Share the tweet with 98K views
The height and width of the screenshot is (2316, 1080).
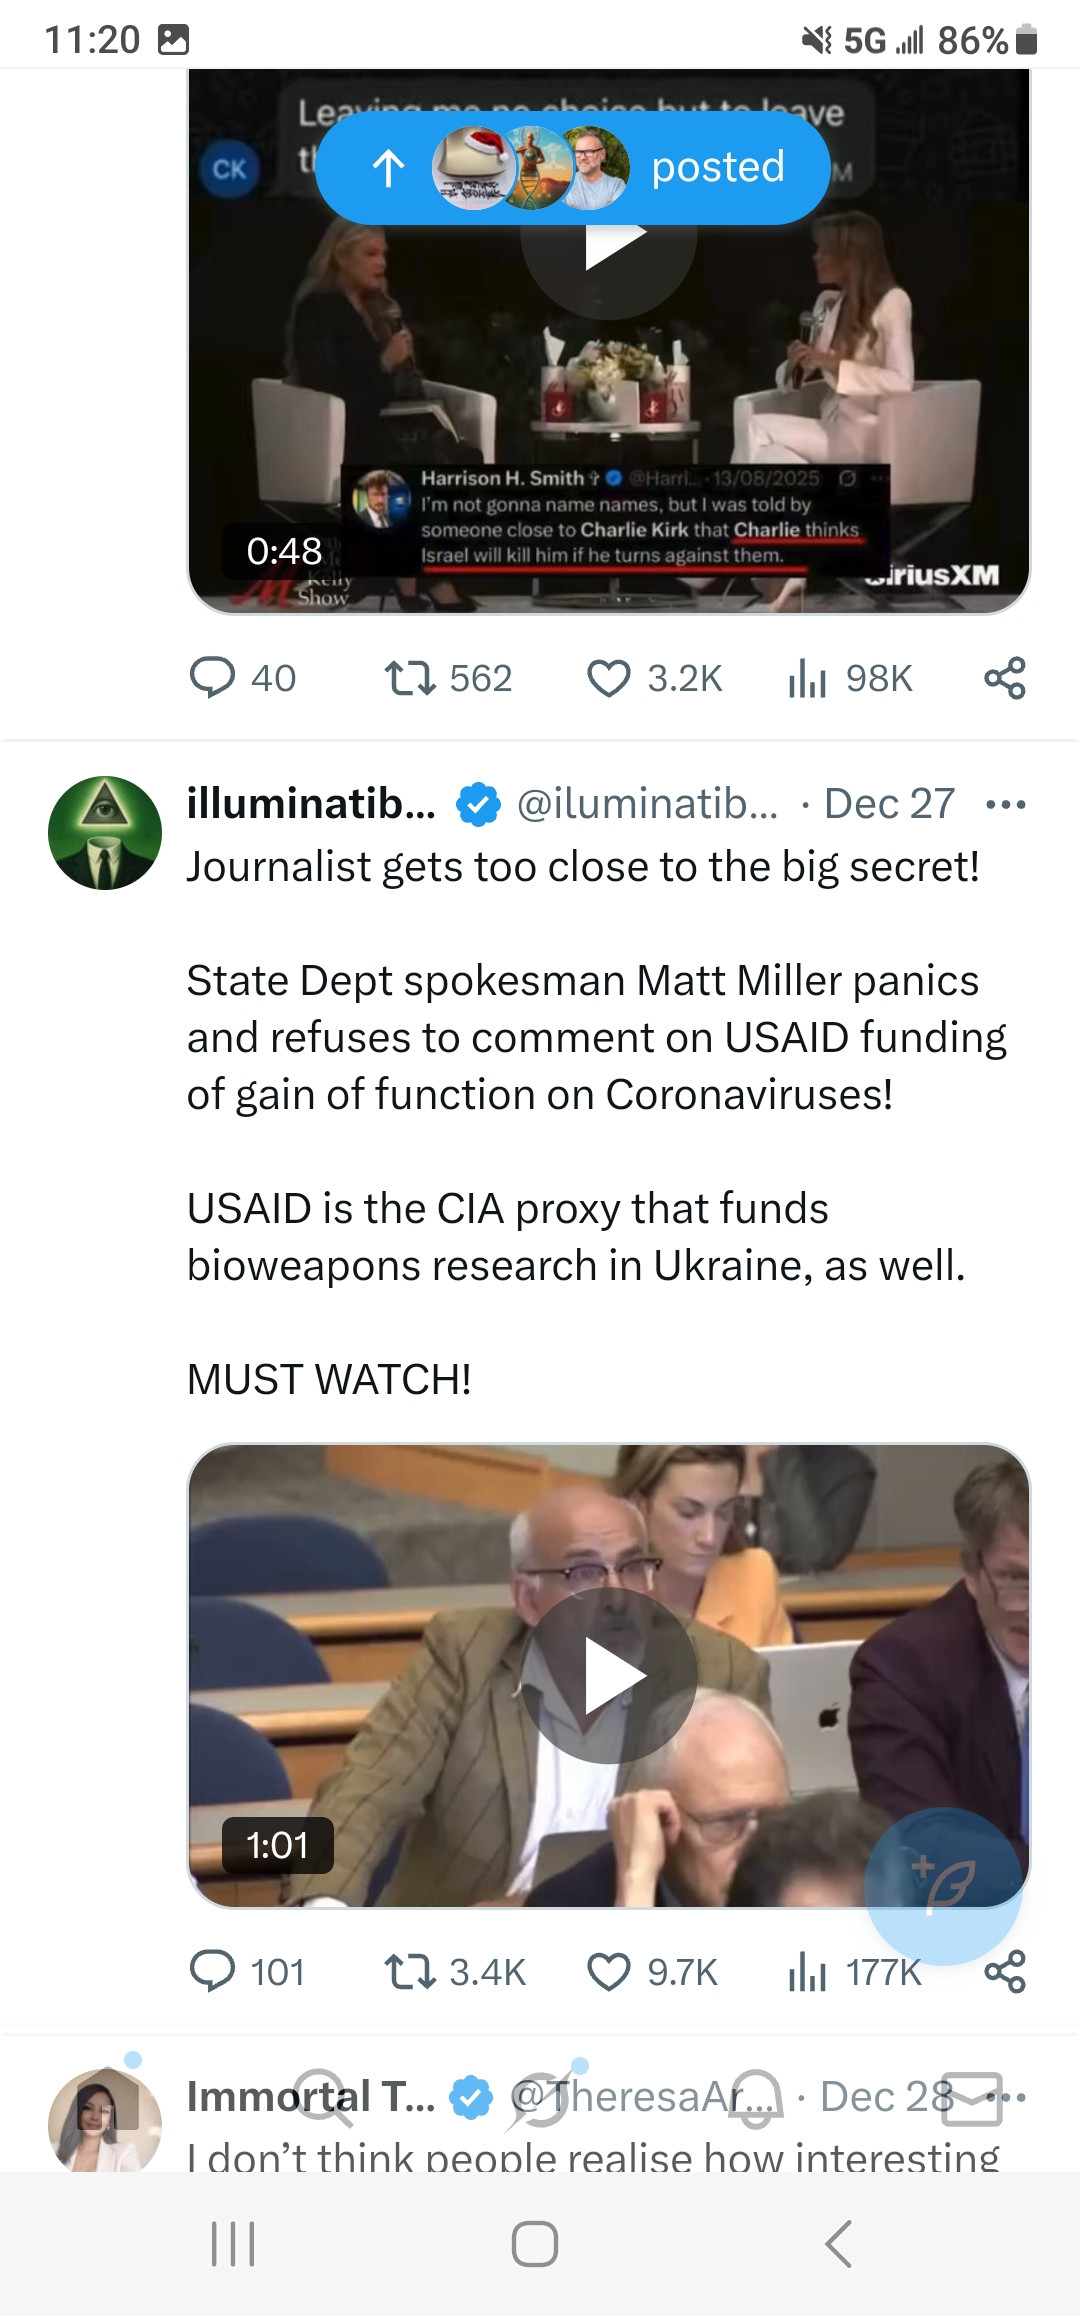[x=1005, y=678]
